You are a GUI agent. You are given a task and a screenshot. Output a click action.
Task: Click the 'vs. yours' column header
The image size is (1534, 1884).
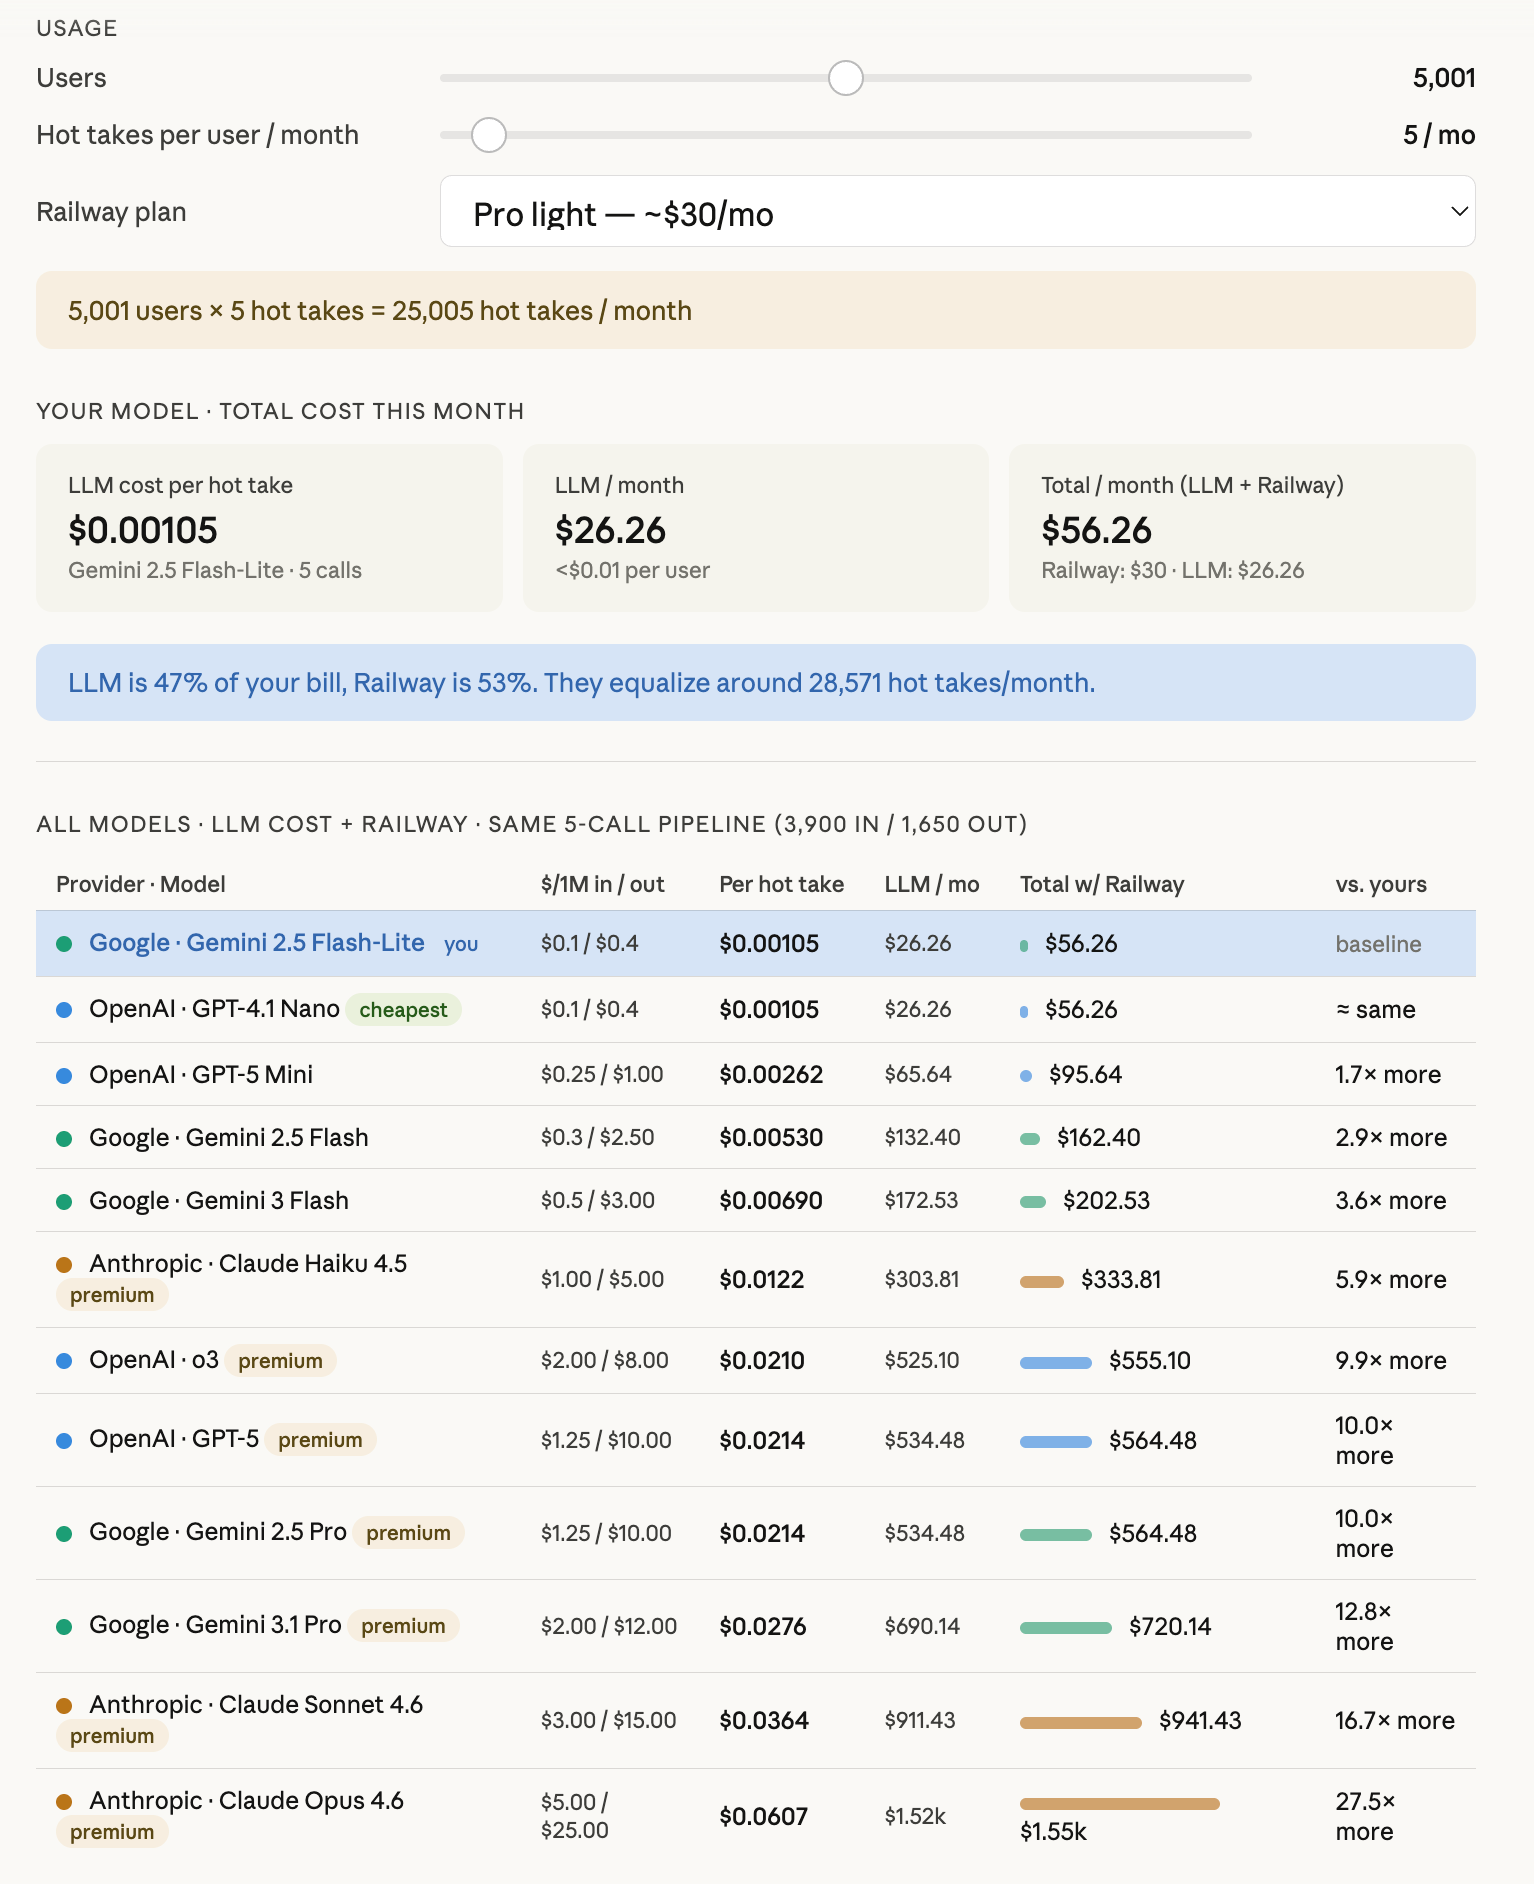coord(1381,884)
